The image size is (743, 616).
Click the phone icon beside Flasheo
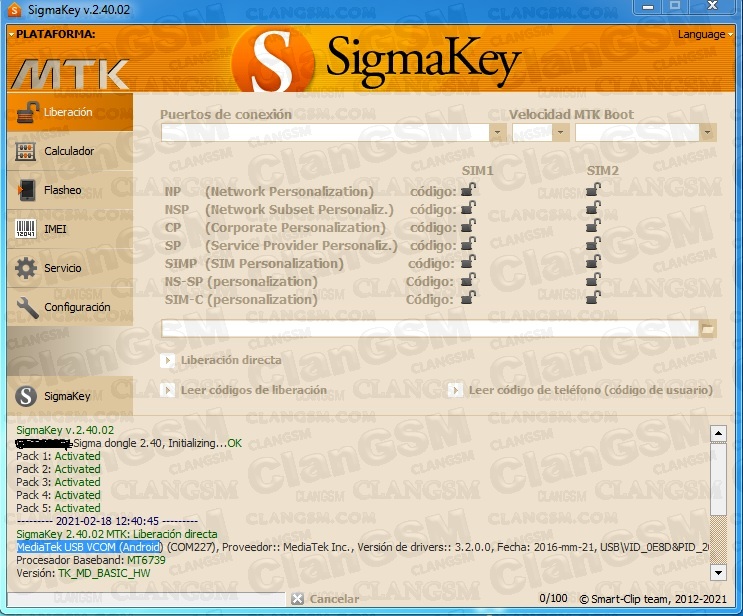[27, 190]
